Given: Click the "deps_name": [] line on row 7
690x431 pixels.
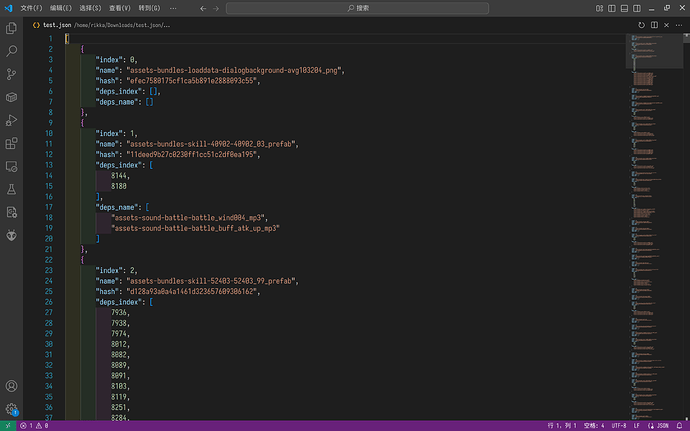Looking at the screenshot, I should [125, 102].
